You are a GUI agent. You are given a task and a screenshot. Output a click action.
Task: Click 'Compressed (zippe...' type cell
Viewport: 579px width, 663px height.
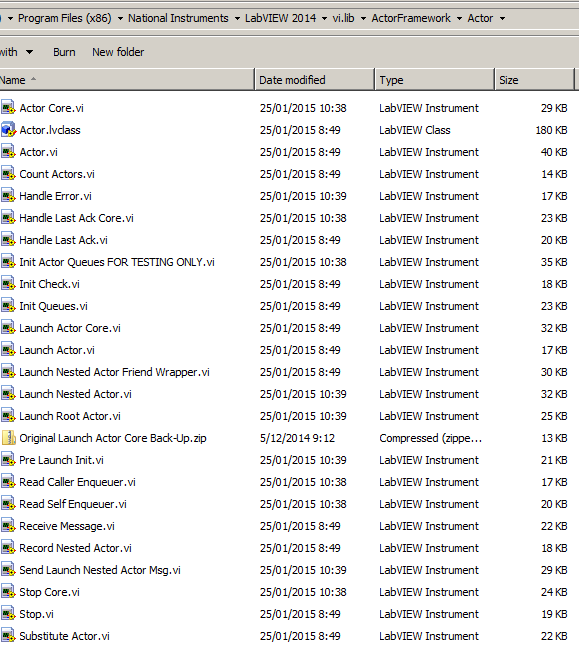pos(430,438)
